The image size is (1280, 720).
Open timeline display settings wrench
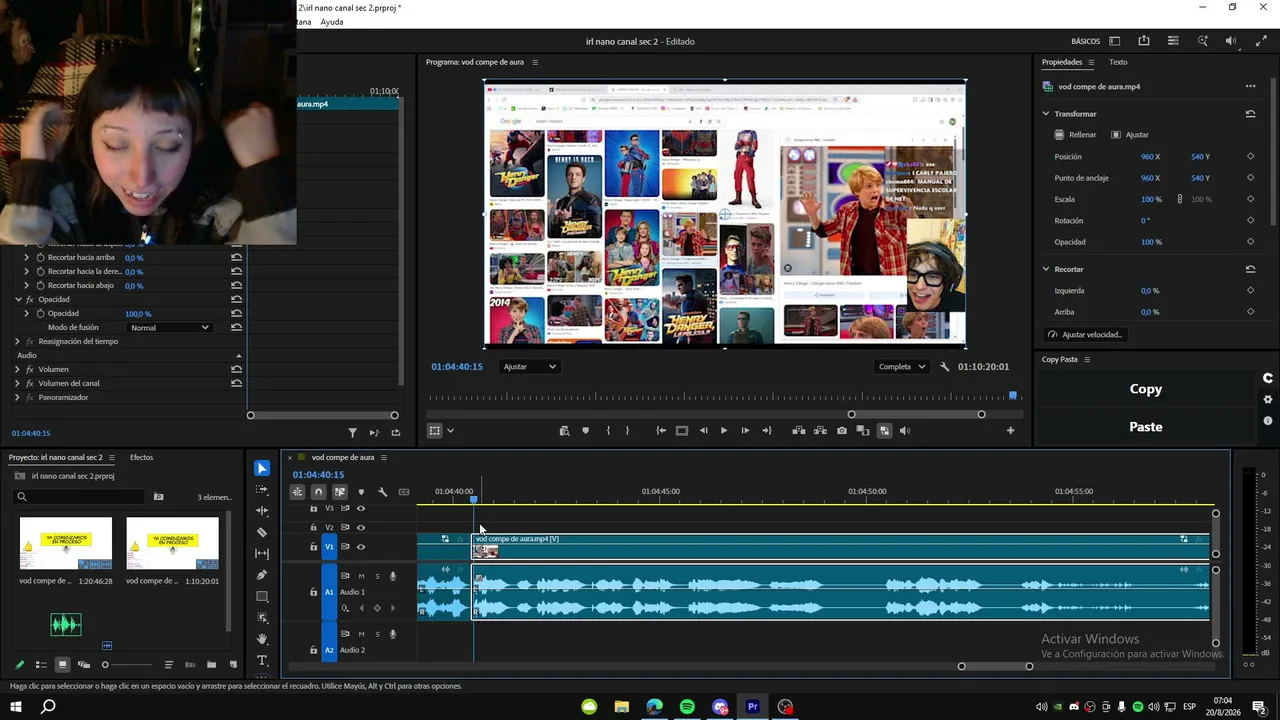pos(382,492)
